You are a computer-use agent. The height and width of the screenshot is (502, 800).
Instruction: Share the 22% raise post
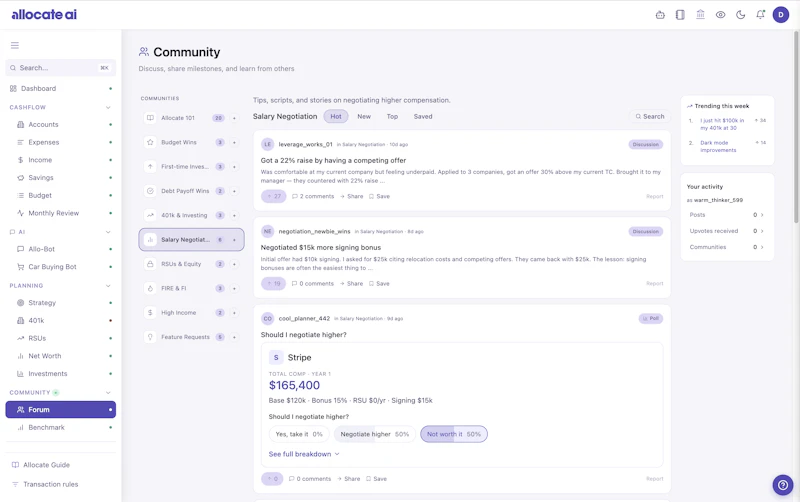click(352, 196)
